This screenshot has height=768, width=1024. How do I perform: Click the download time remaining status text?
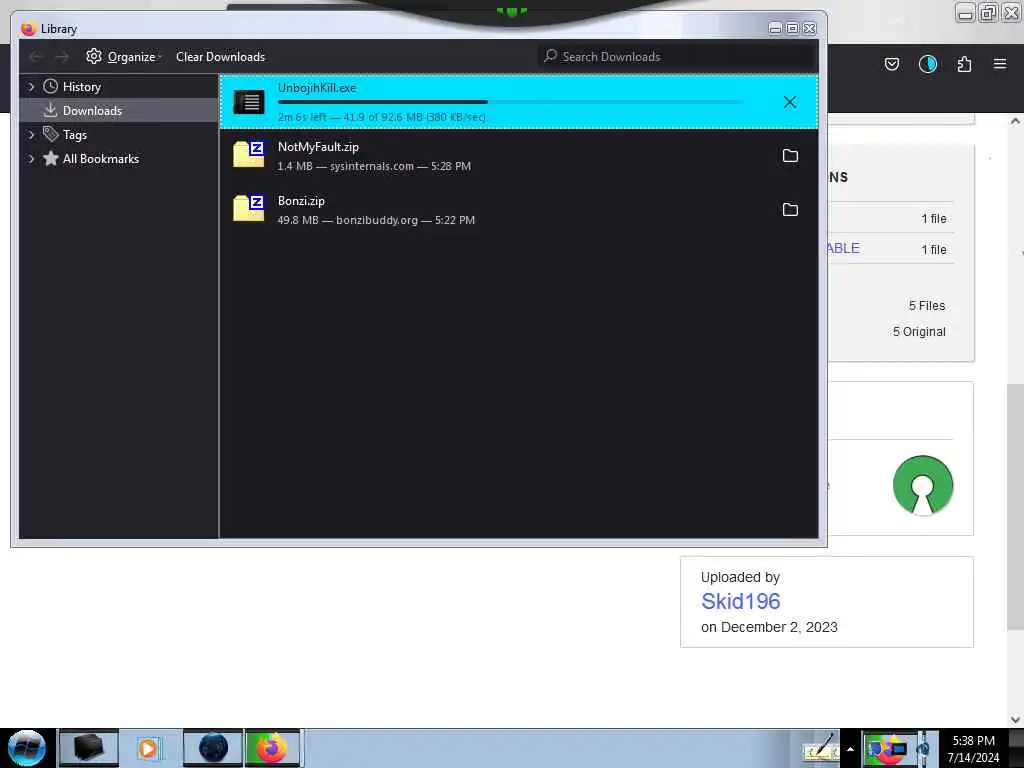coord(381,117)
